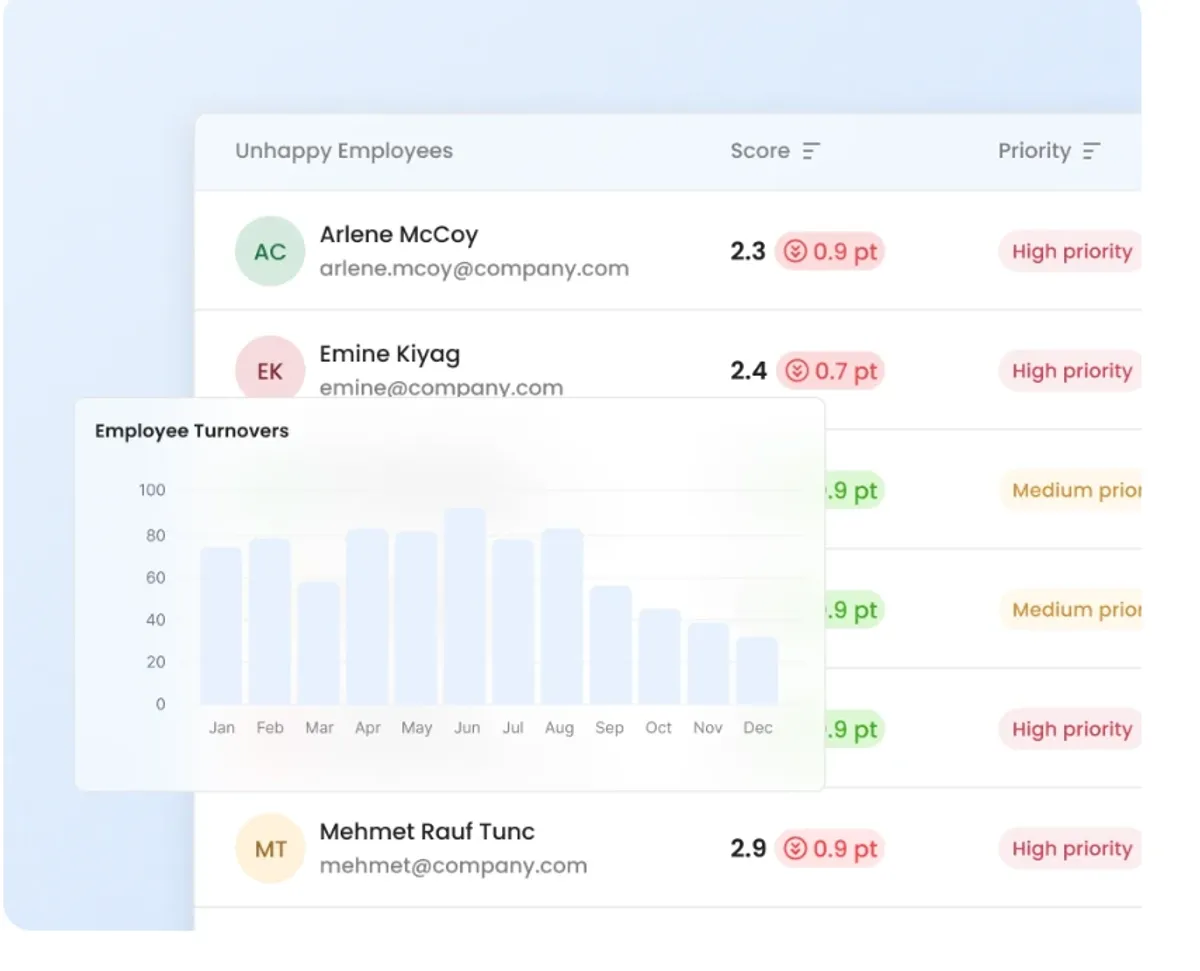Click the score value 2.9
The height and width of the screenshot is (971, 1200).
[x=748, y=849]
